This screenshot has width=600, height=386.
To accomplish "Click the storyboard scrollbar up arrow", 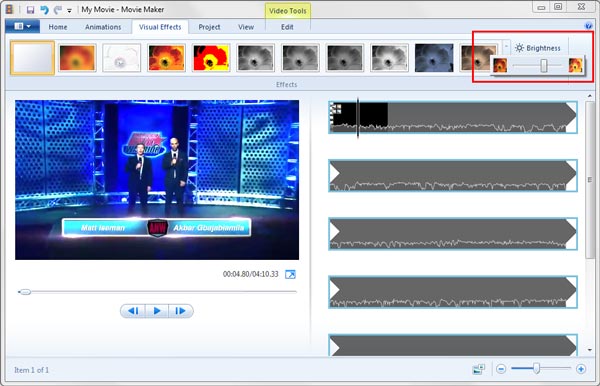I will click(x=590, y=96).
